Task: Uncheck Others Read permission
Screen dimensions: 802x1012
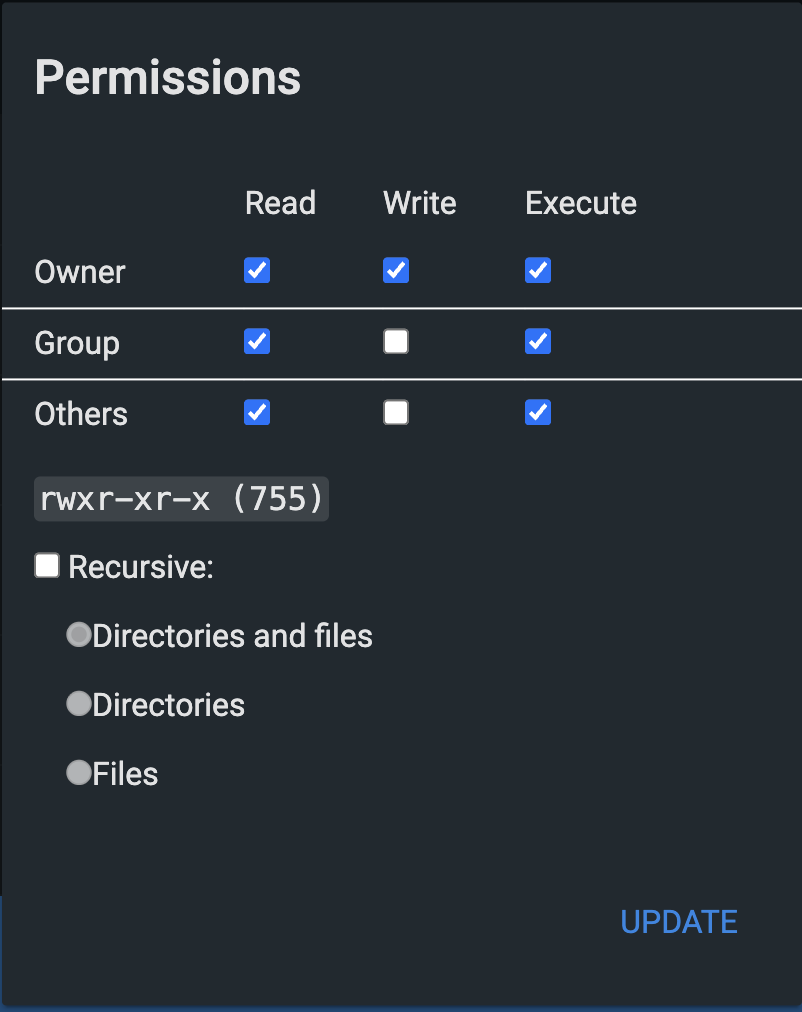Action: 257,412
